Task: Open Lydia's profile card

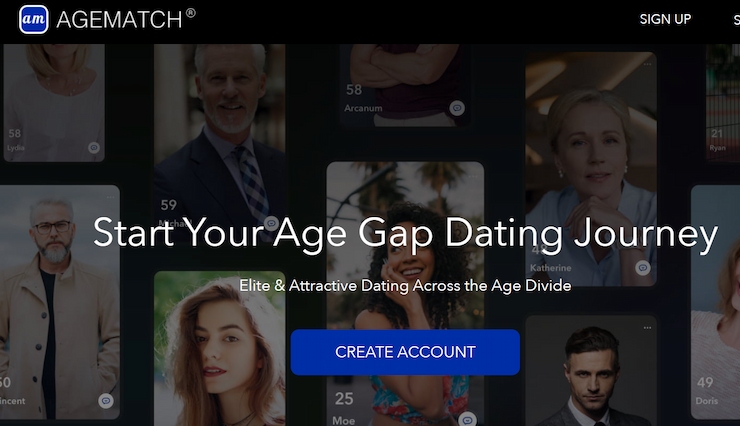Action: [x=52, y=103]
